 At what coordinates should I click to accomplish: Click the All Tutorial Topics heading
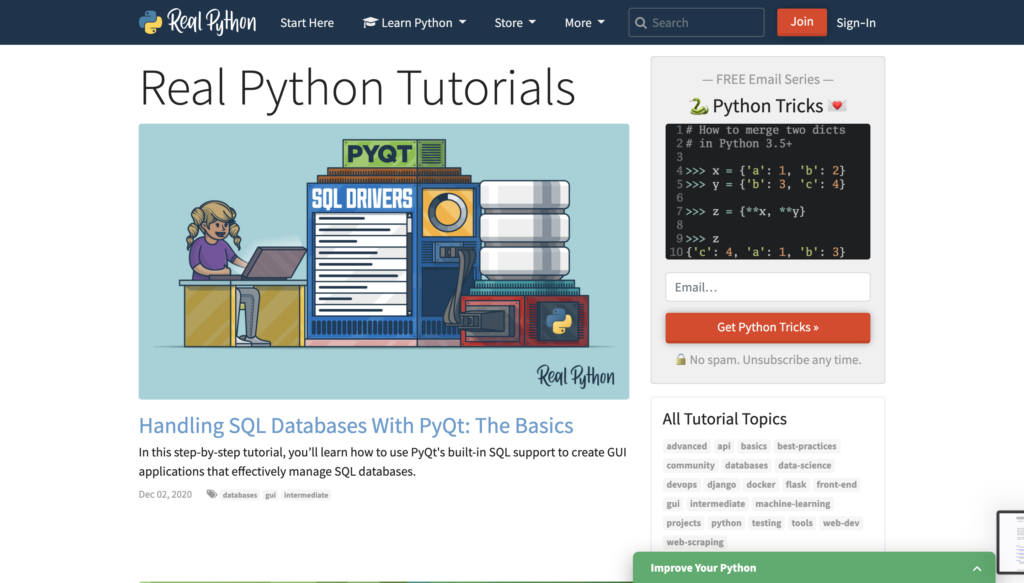pos(724,419)
